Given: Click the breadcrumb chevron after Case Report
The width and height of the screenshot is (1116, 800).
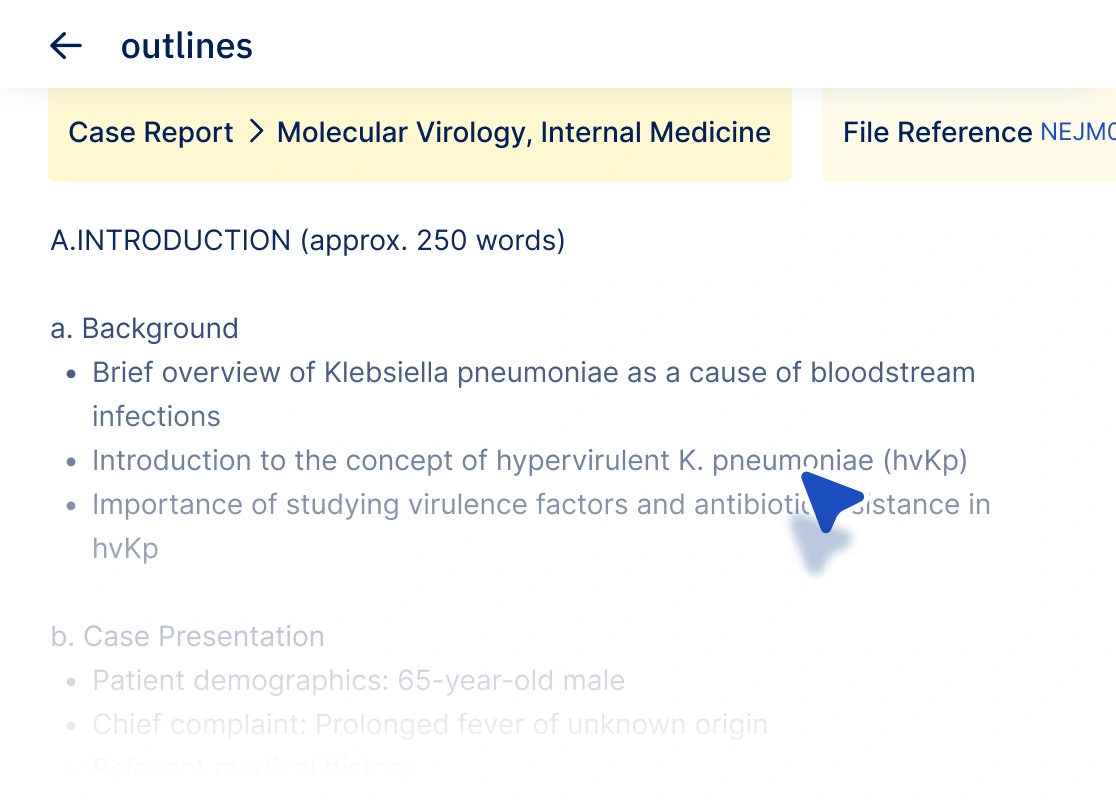Looking at the screenshot, I should point(256,132).
